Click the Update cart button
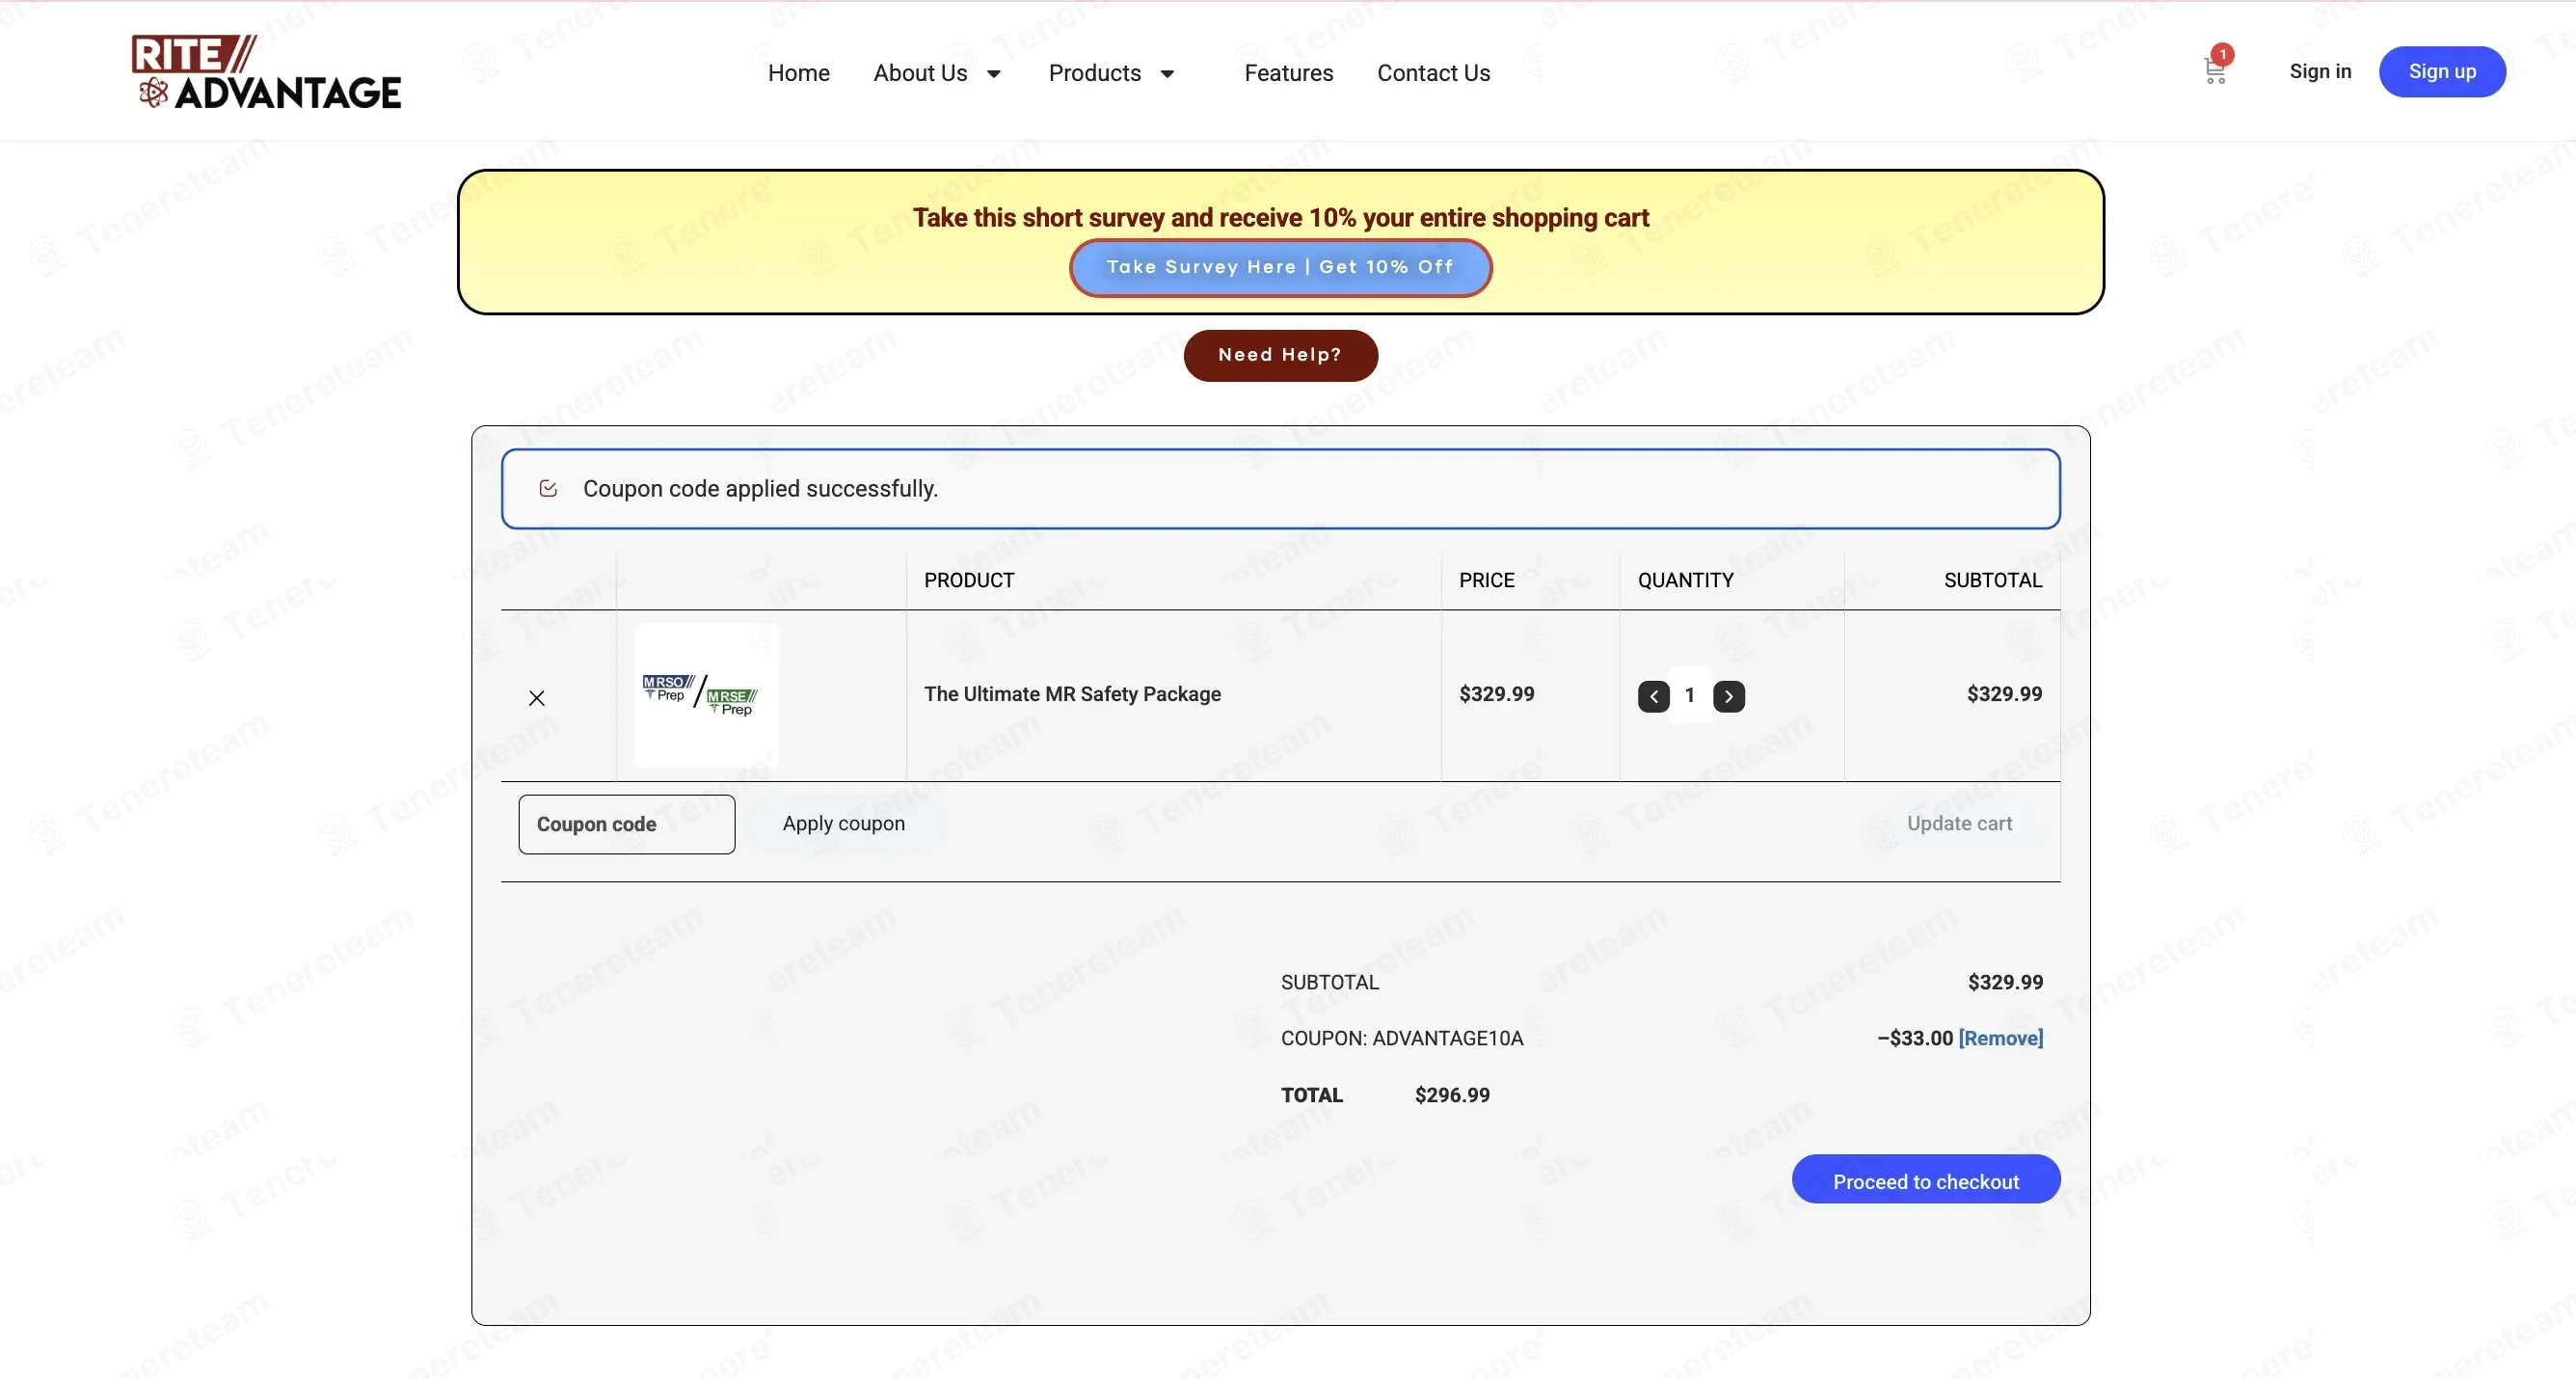Viewport: 2576px width, 1379px height. [1959, 823]
